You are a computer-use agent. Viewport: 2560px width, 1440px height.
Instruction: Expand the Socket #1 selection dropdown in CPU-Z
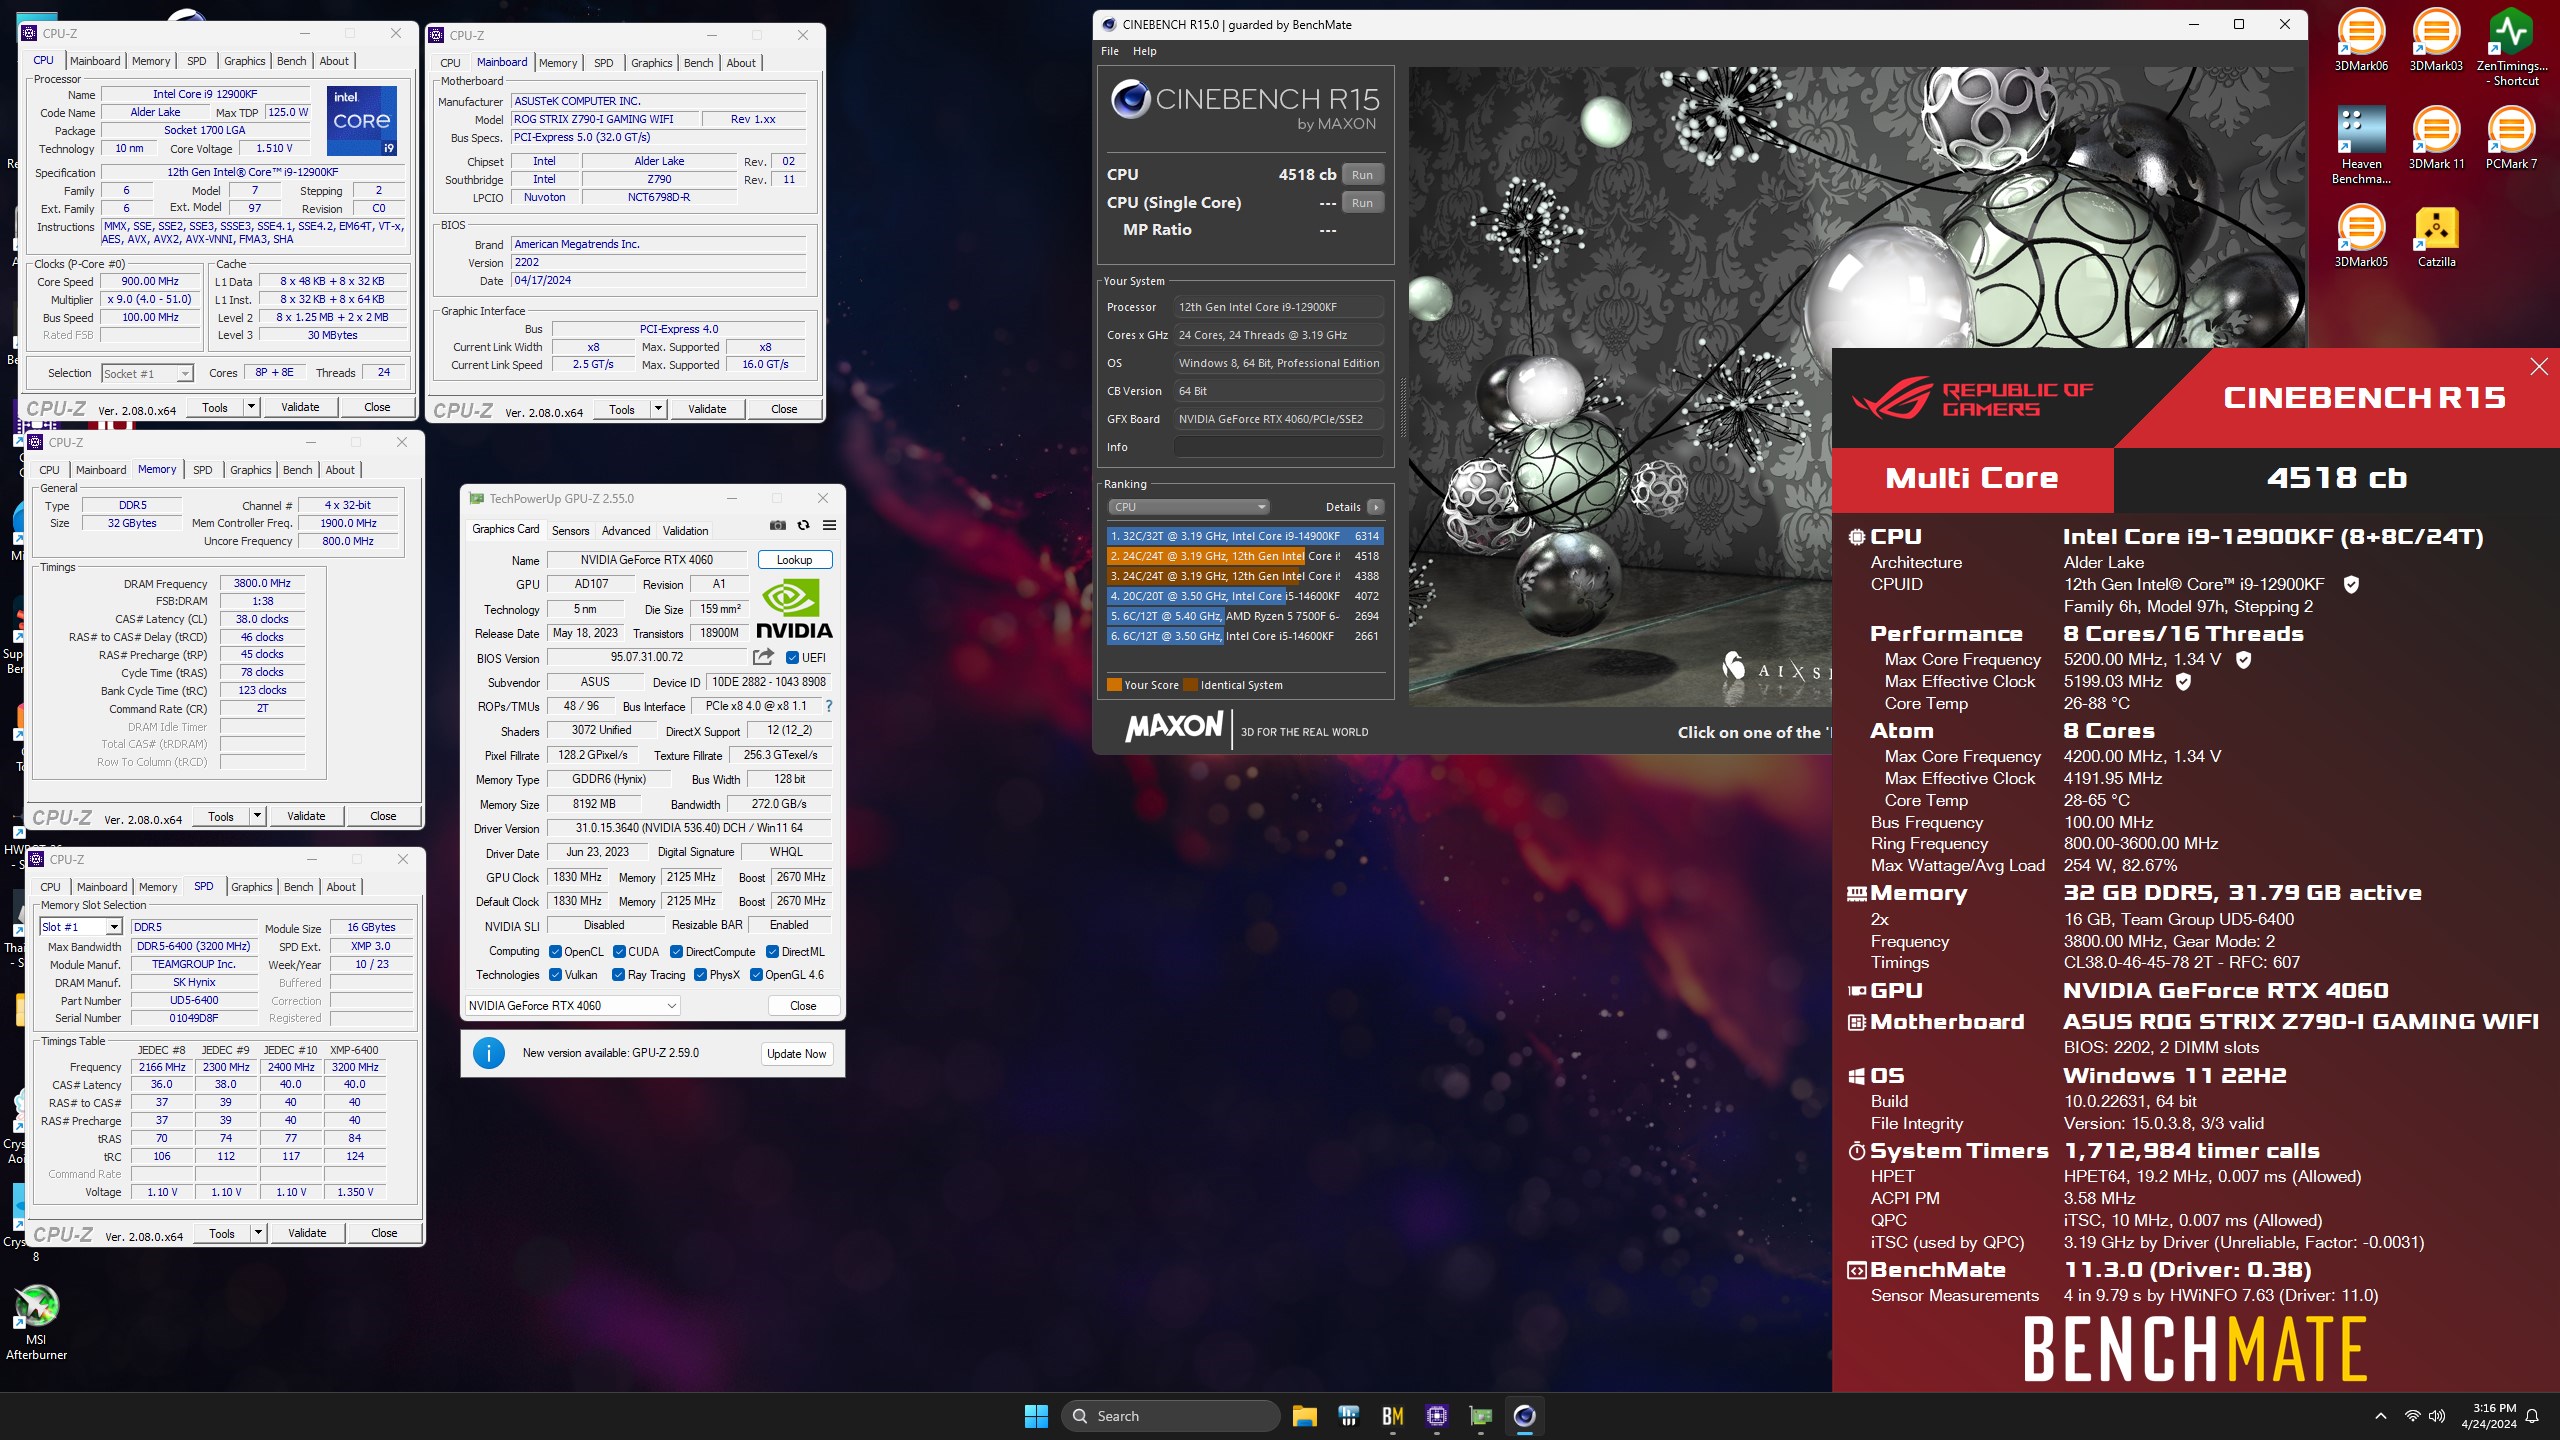[184, 374]
